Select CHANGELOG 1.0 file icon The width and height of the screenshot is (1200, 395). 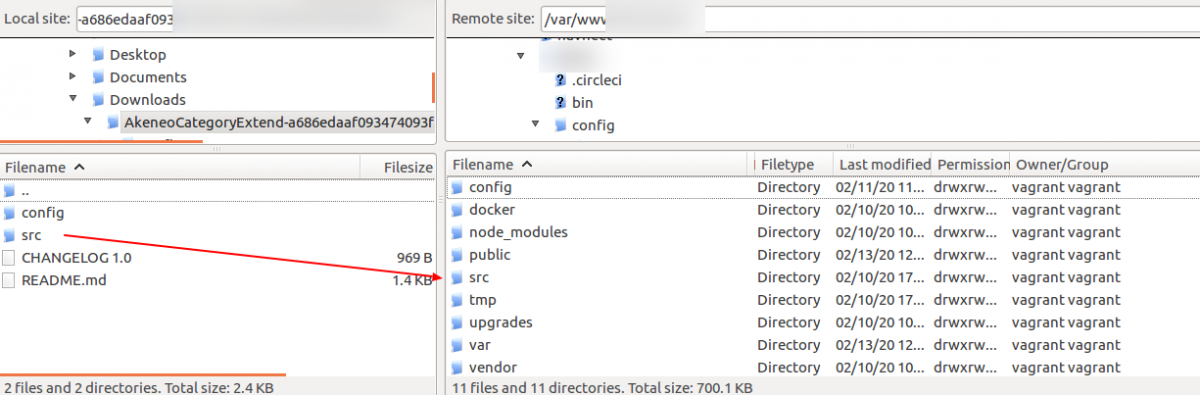click(9, 258)
